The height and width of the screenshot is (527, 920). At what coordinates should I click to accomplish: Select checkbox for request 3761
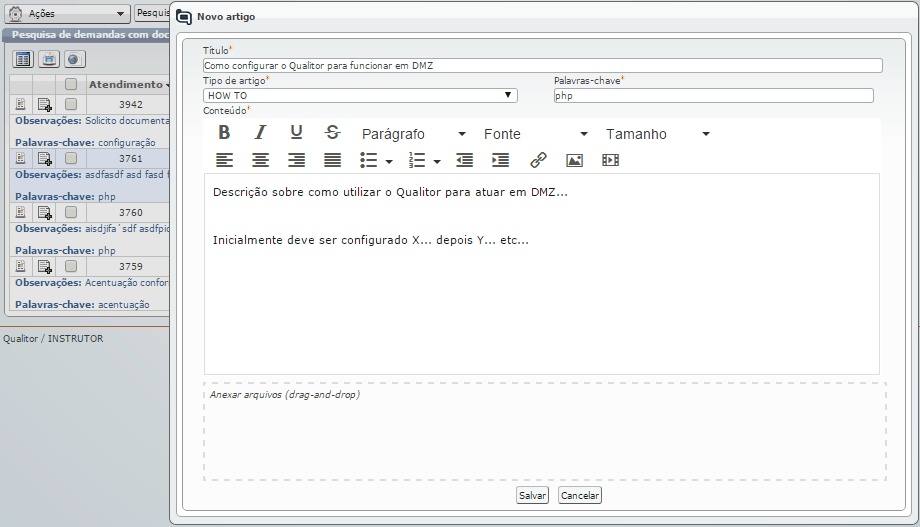(x=71, y=158)
